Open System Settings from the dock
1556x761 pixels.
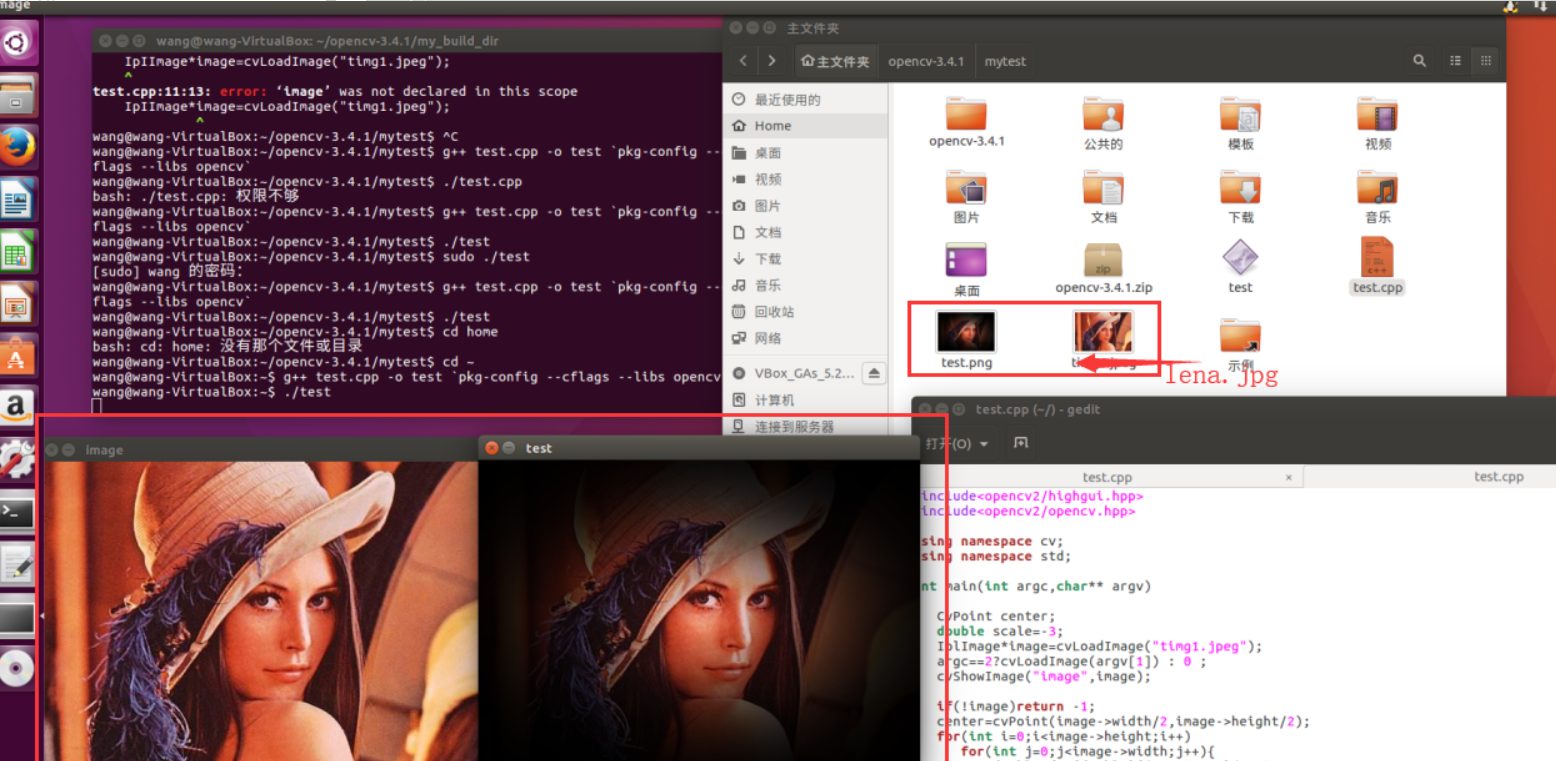pyautogui.click(x=18, y=460)
